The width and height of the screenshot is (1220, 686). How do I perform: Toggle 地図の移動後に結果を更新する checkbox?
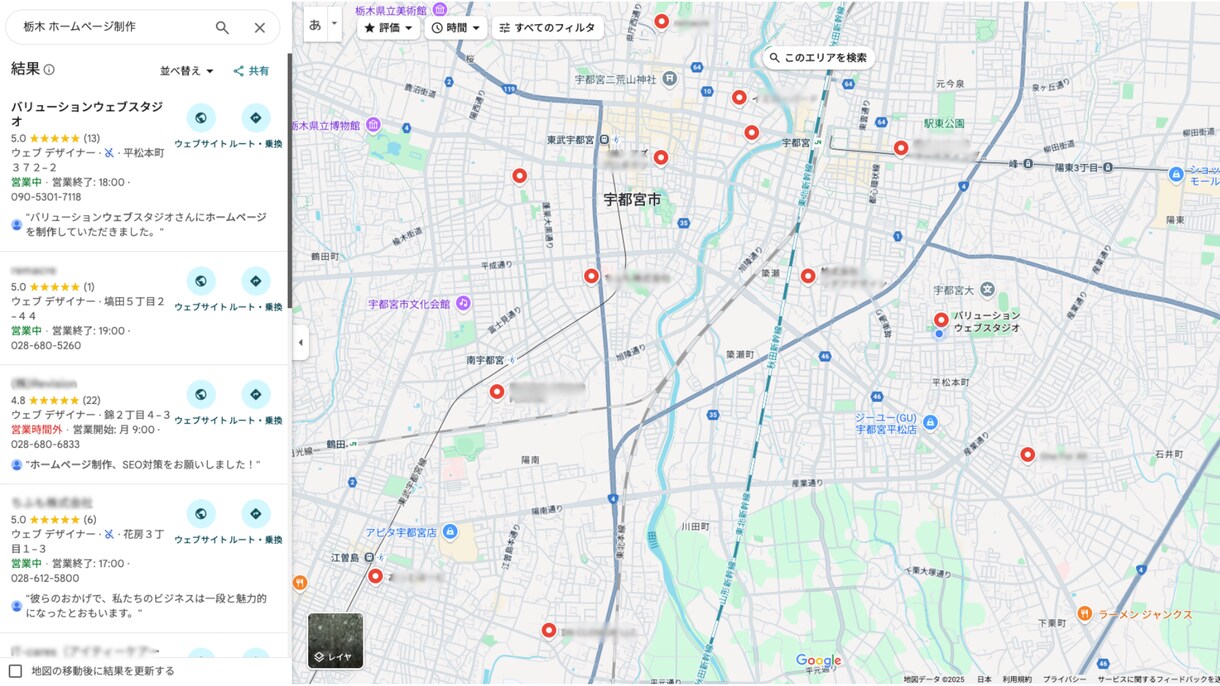(x=15, y=671)
